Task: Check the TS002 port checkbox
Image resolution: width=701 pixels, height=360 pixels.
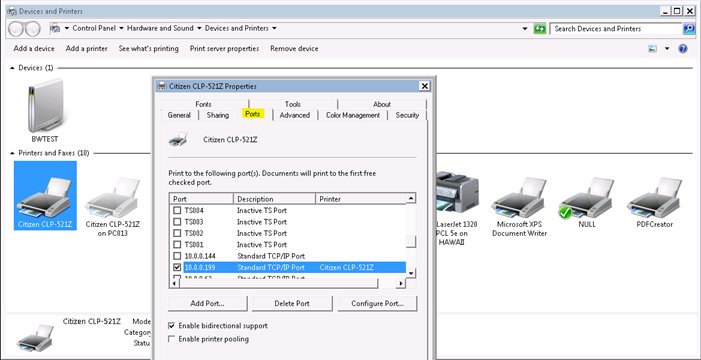Action: coord(177,233)
